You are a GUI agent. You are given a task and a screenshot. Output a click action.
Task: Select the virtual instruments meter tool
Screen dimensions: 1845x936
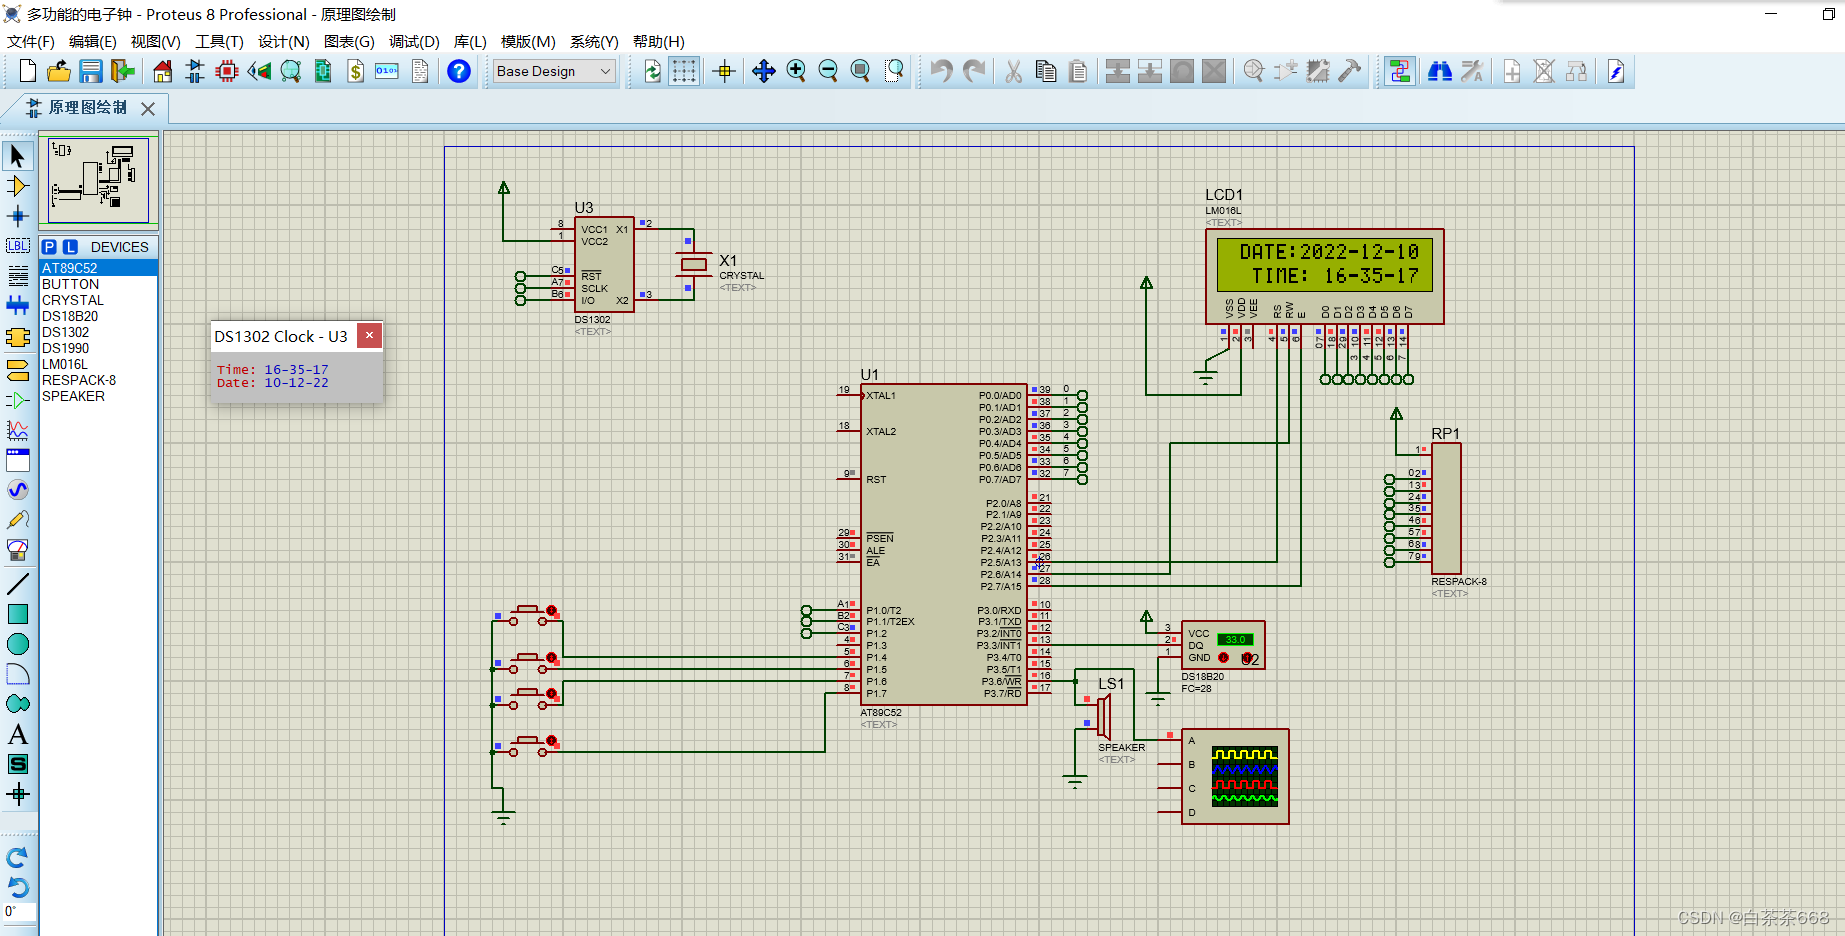tap(17, 550)
